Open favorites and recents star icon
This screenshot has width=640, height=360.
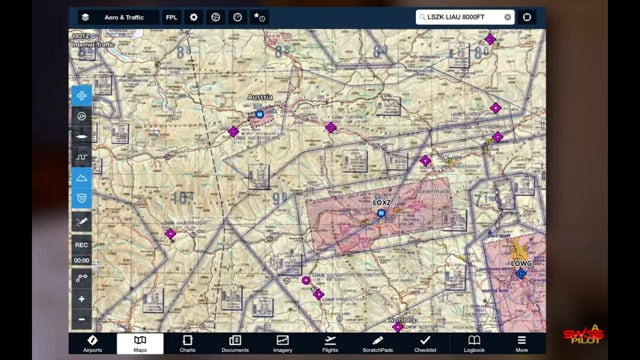coord(259,17)
